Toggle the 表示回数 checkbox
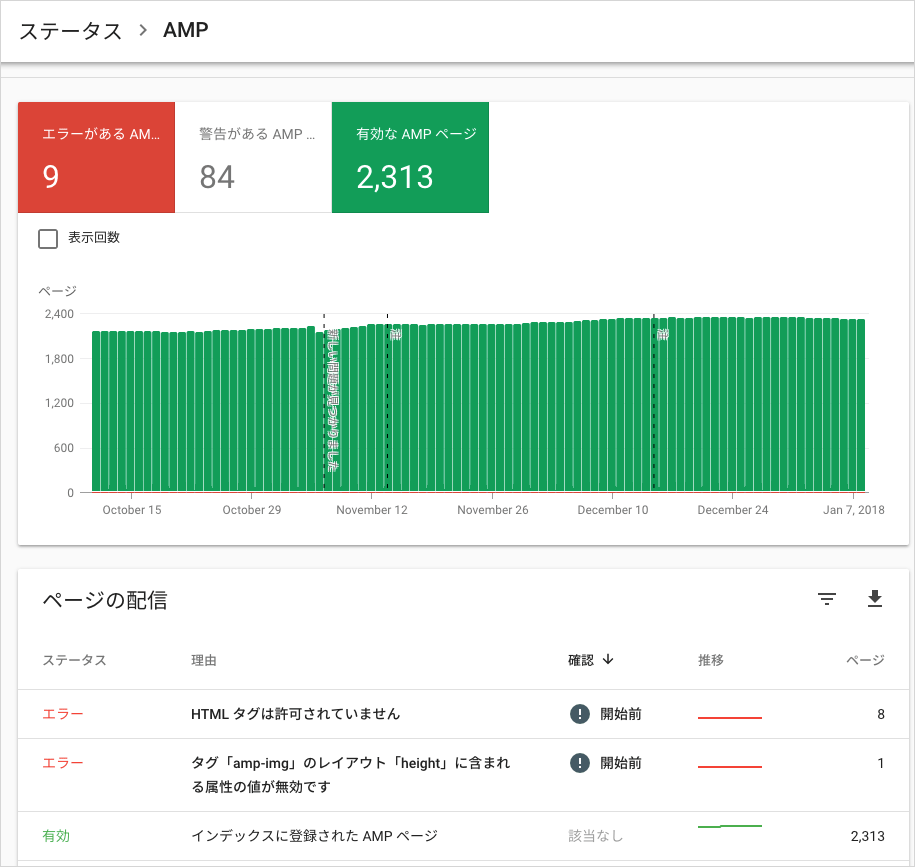 pos(48,239)
